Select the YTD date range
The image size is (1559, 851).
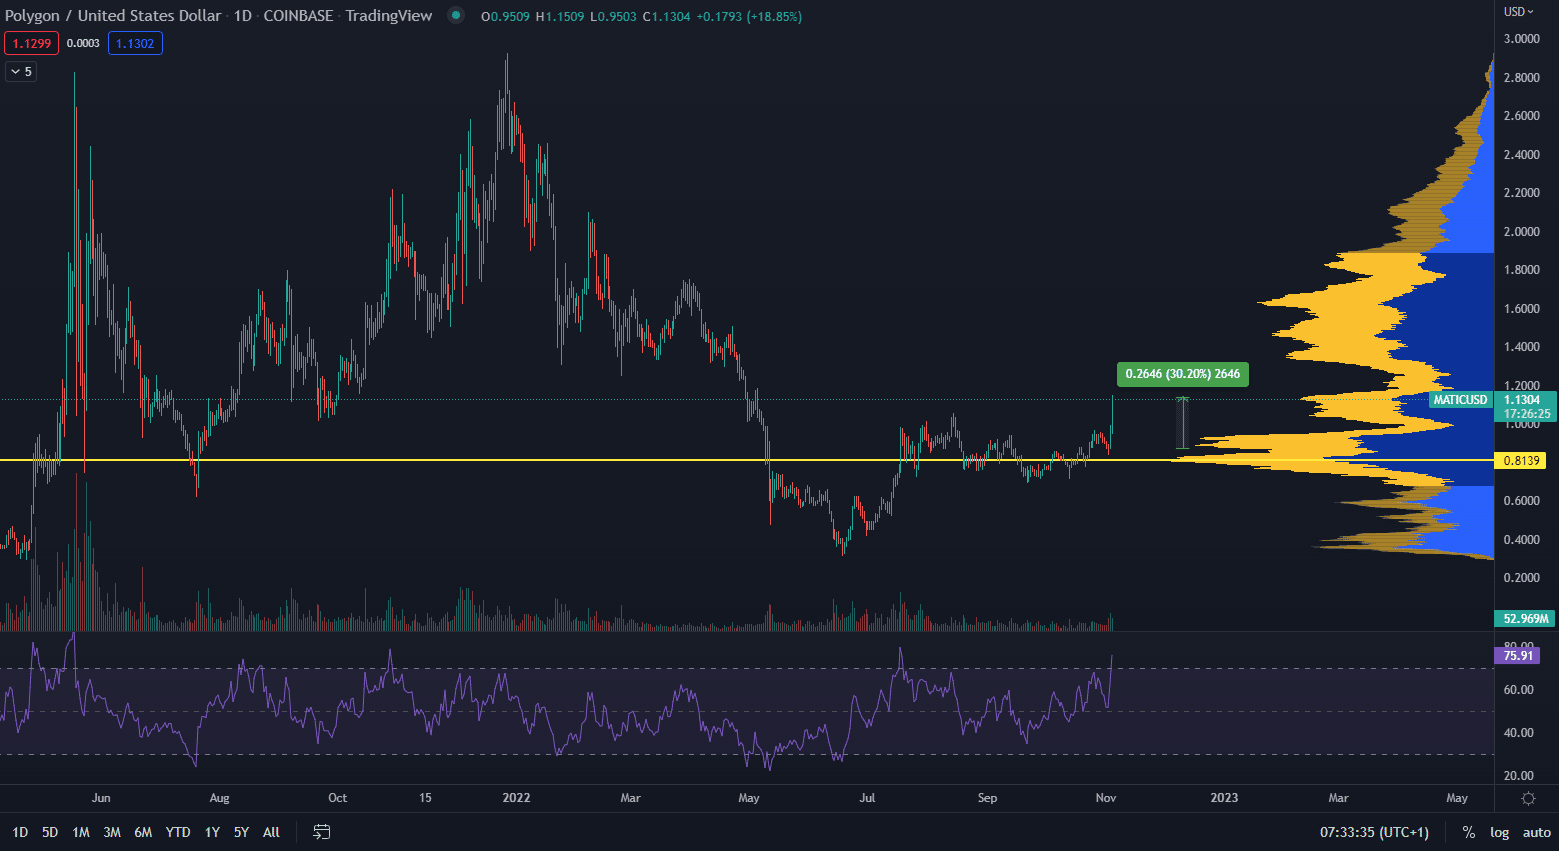click(178, 832)
